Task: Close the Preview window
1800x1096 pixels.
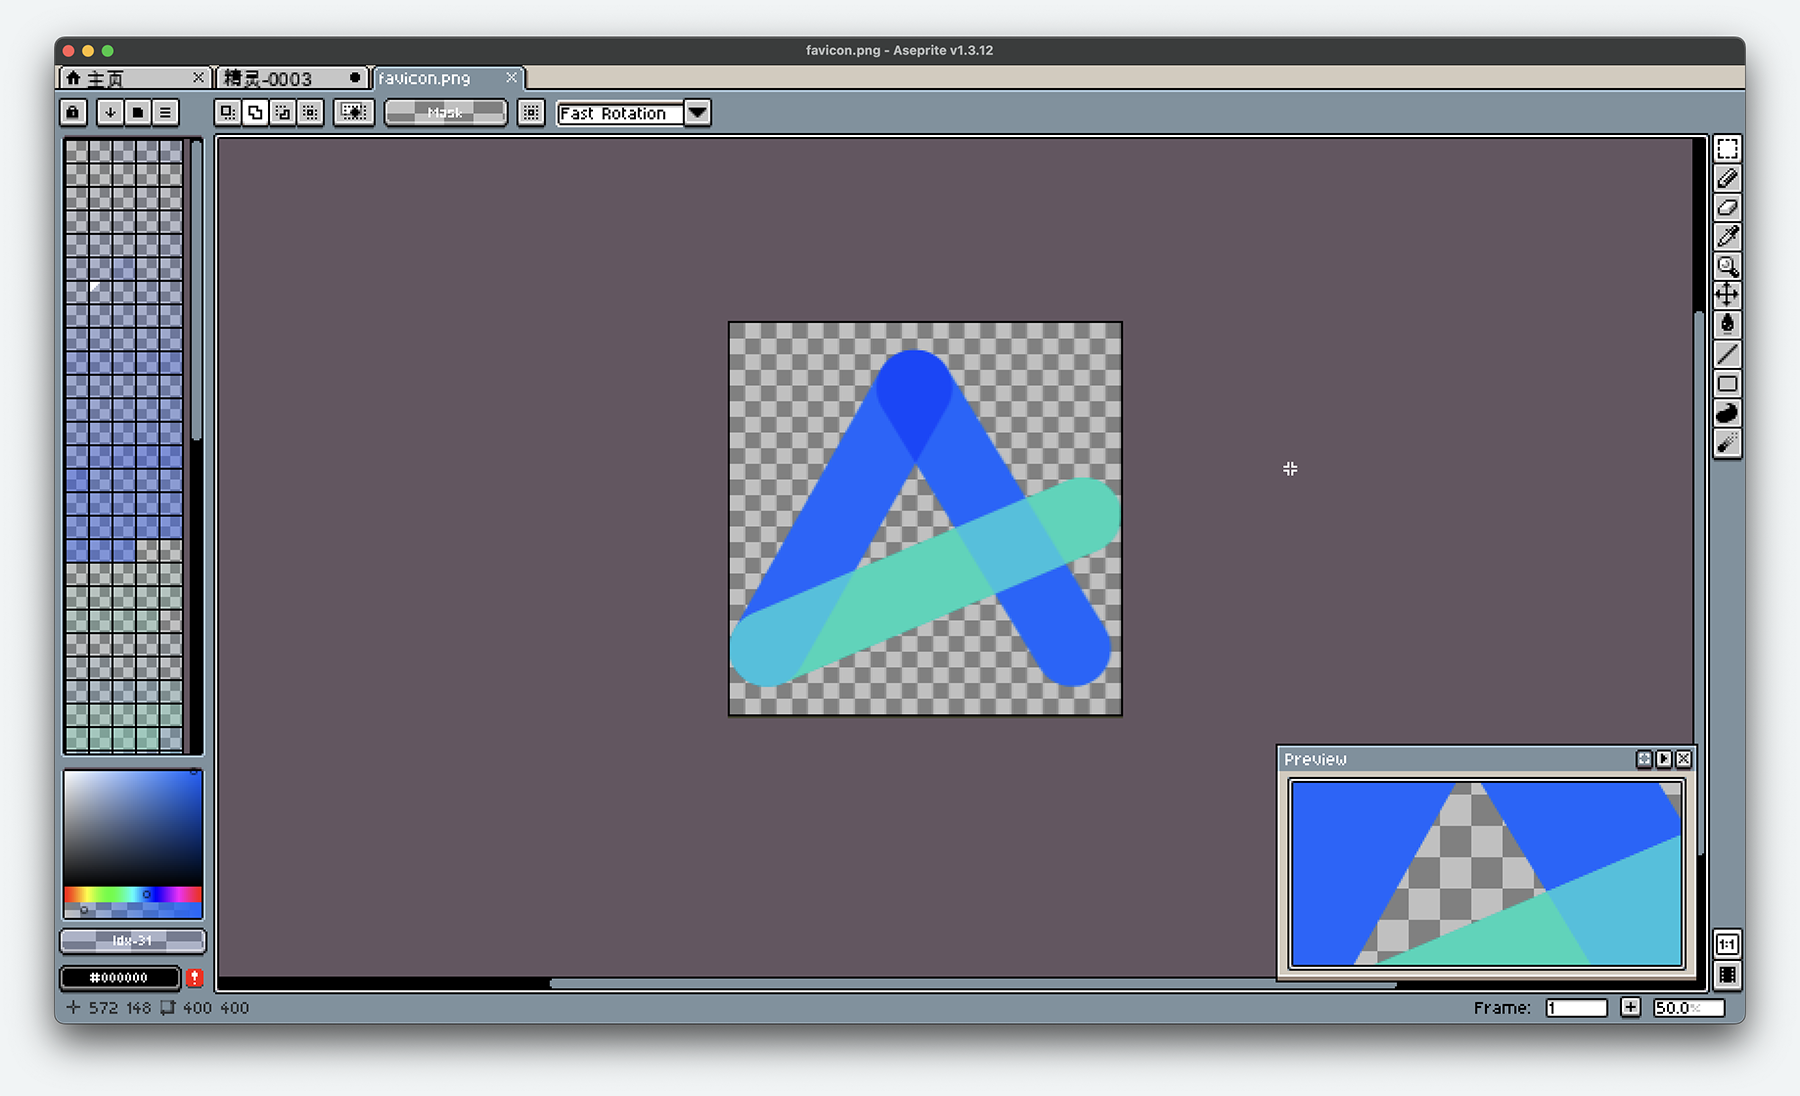Action: [x=1684, y=759]
